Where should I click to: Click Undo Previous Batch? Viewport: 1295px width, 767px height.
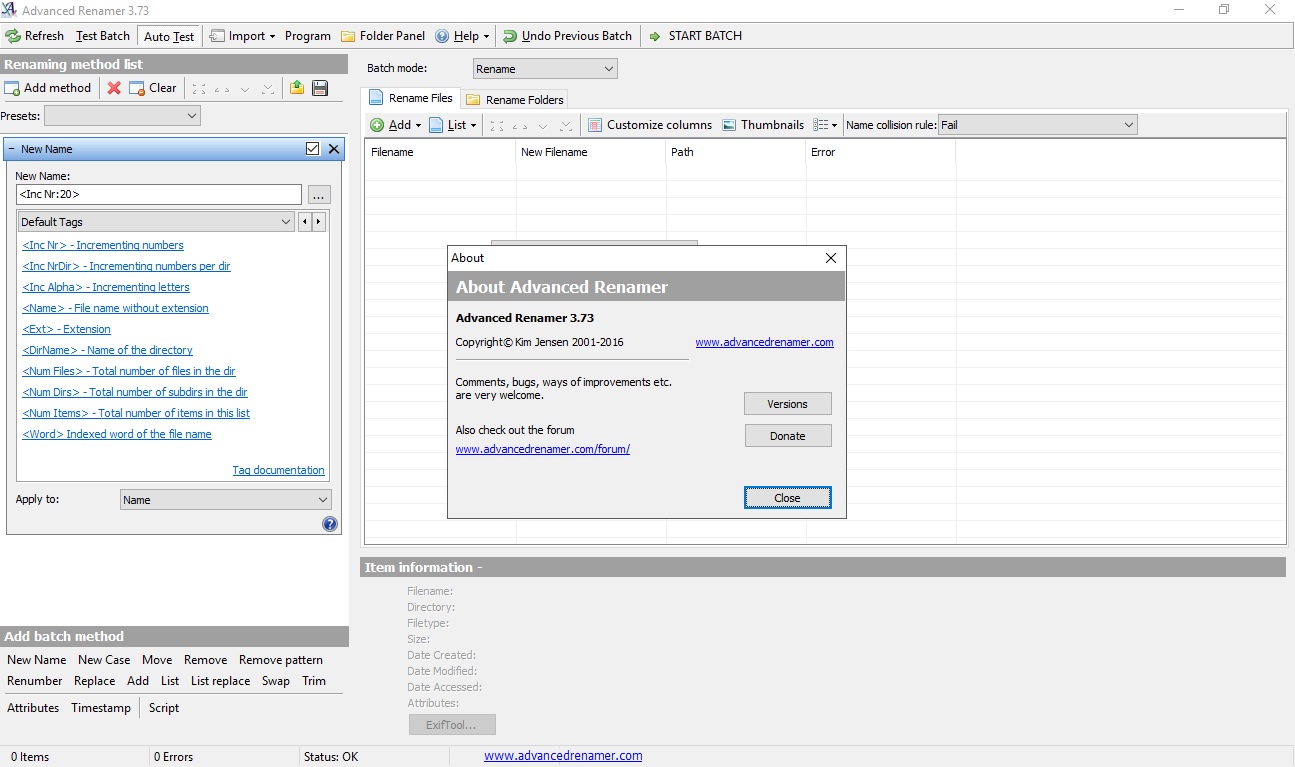[567, 36]
